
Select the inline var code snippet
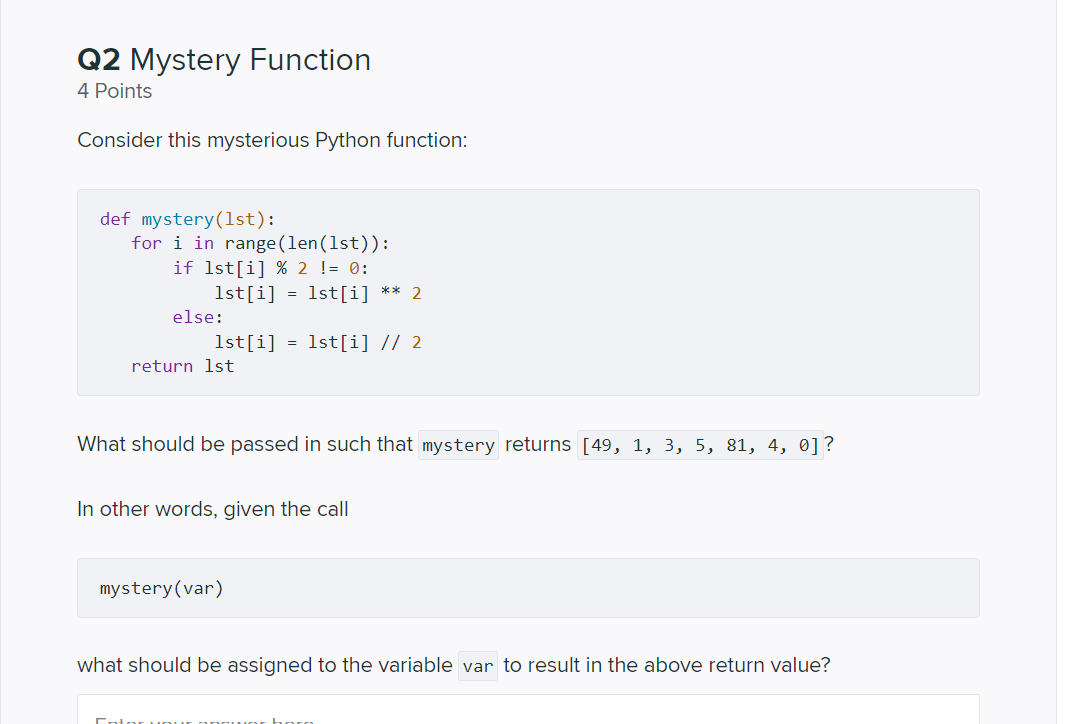[x=477, y=665]
